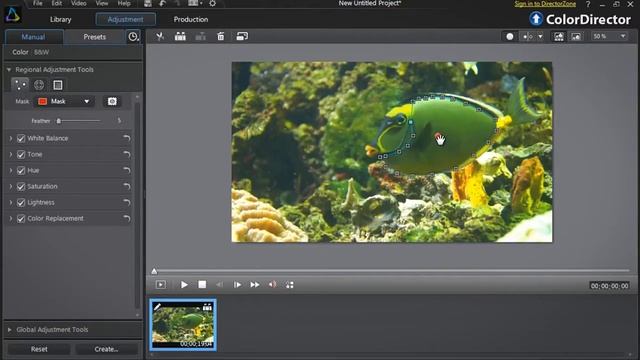640x360 pixels.
Task: Mute the volume speaker icon
Action: pyautogui.click(x=272, y=284)
